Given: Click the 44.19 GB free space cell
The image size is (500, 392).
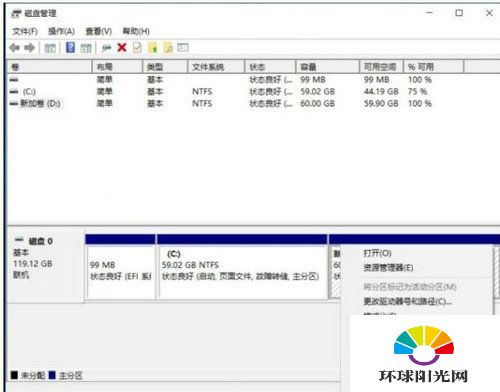Looking at the screenshot, I should 381,91.
